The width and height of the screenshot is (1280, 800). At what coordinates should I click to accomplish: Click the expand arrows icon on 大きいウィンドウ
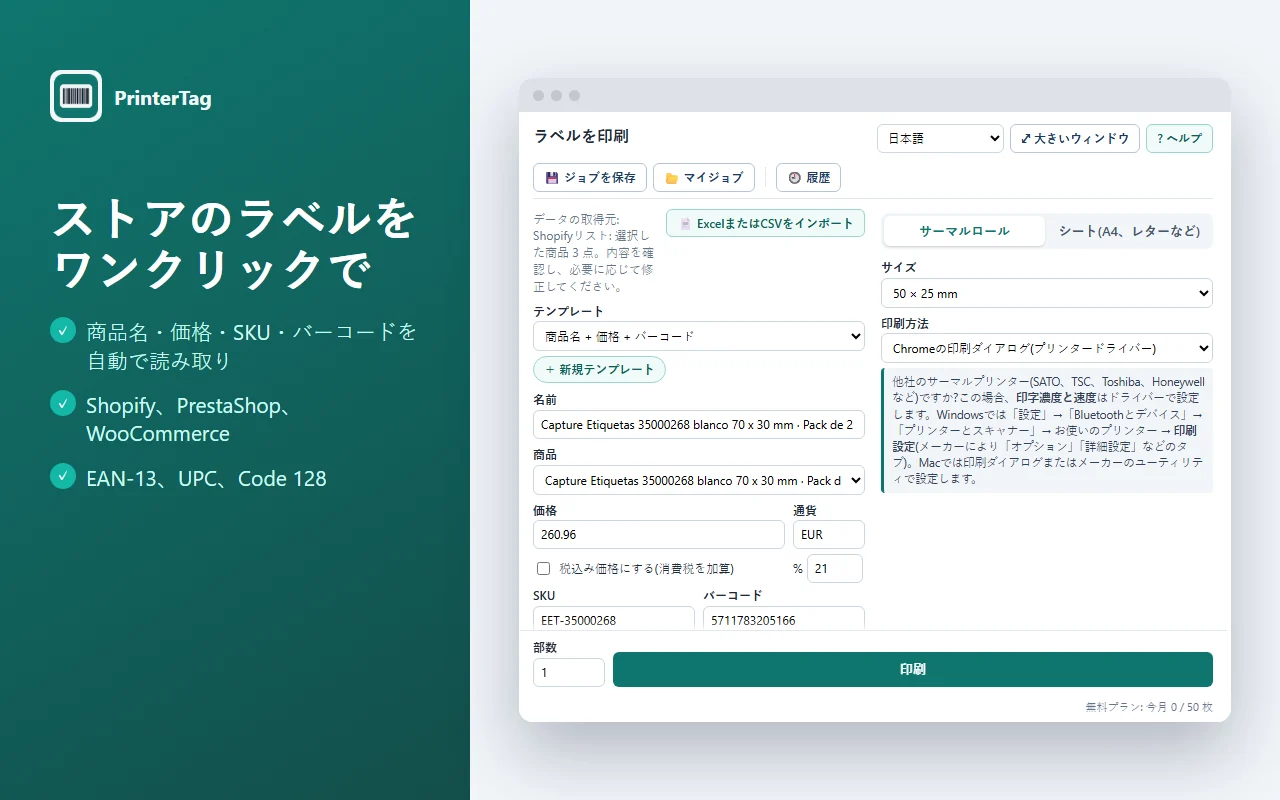pyautogui.click(x=1026, y=138)
